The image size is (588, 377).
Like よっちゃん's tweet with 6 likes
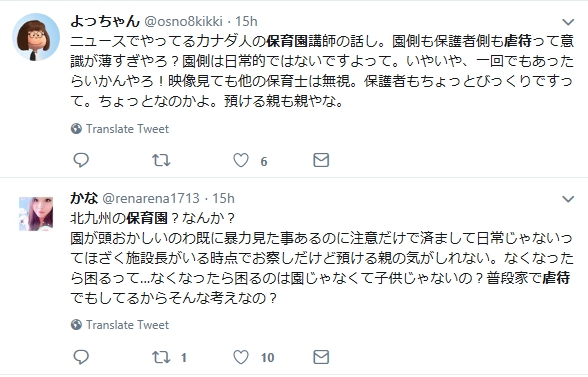click(x=241, y=160)
